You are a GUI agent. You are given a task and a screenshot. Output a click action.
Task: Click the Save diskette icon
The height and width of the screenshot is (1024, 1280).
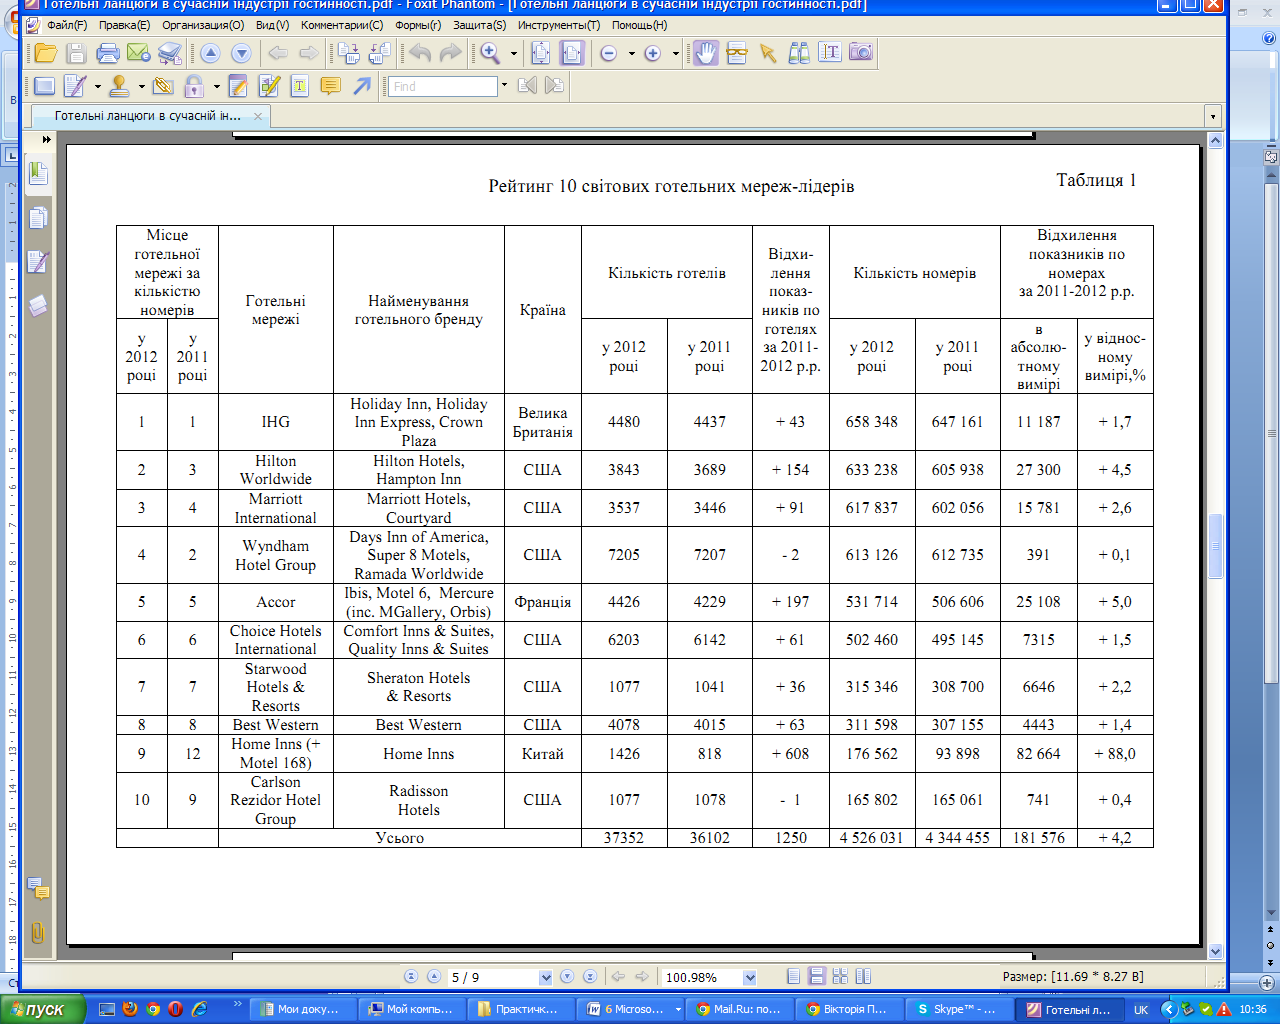click(76, 53)
